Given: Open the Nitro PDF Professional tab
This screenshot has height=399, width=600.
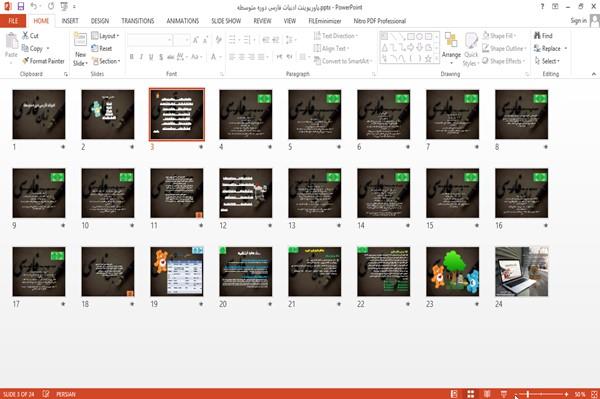Looking at the screenshot, I should [380, 21].
